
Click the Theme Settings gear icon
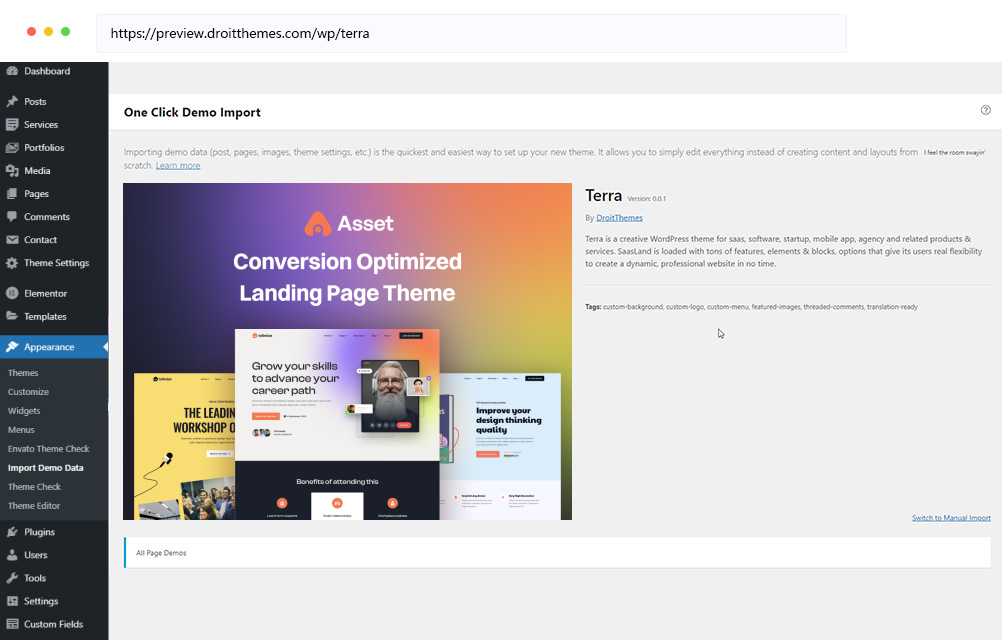pos(12,263)
